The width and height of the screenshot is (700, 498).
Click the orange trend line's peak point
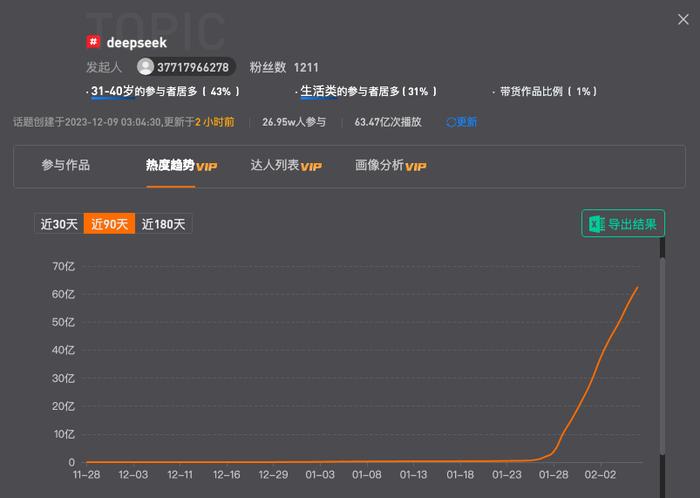coord(638,287)
